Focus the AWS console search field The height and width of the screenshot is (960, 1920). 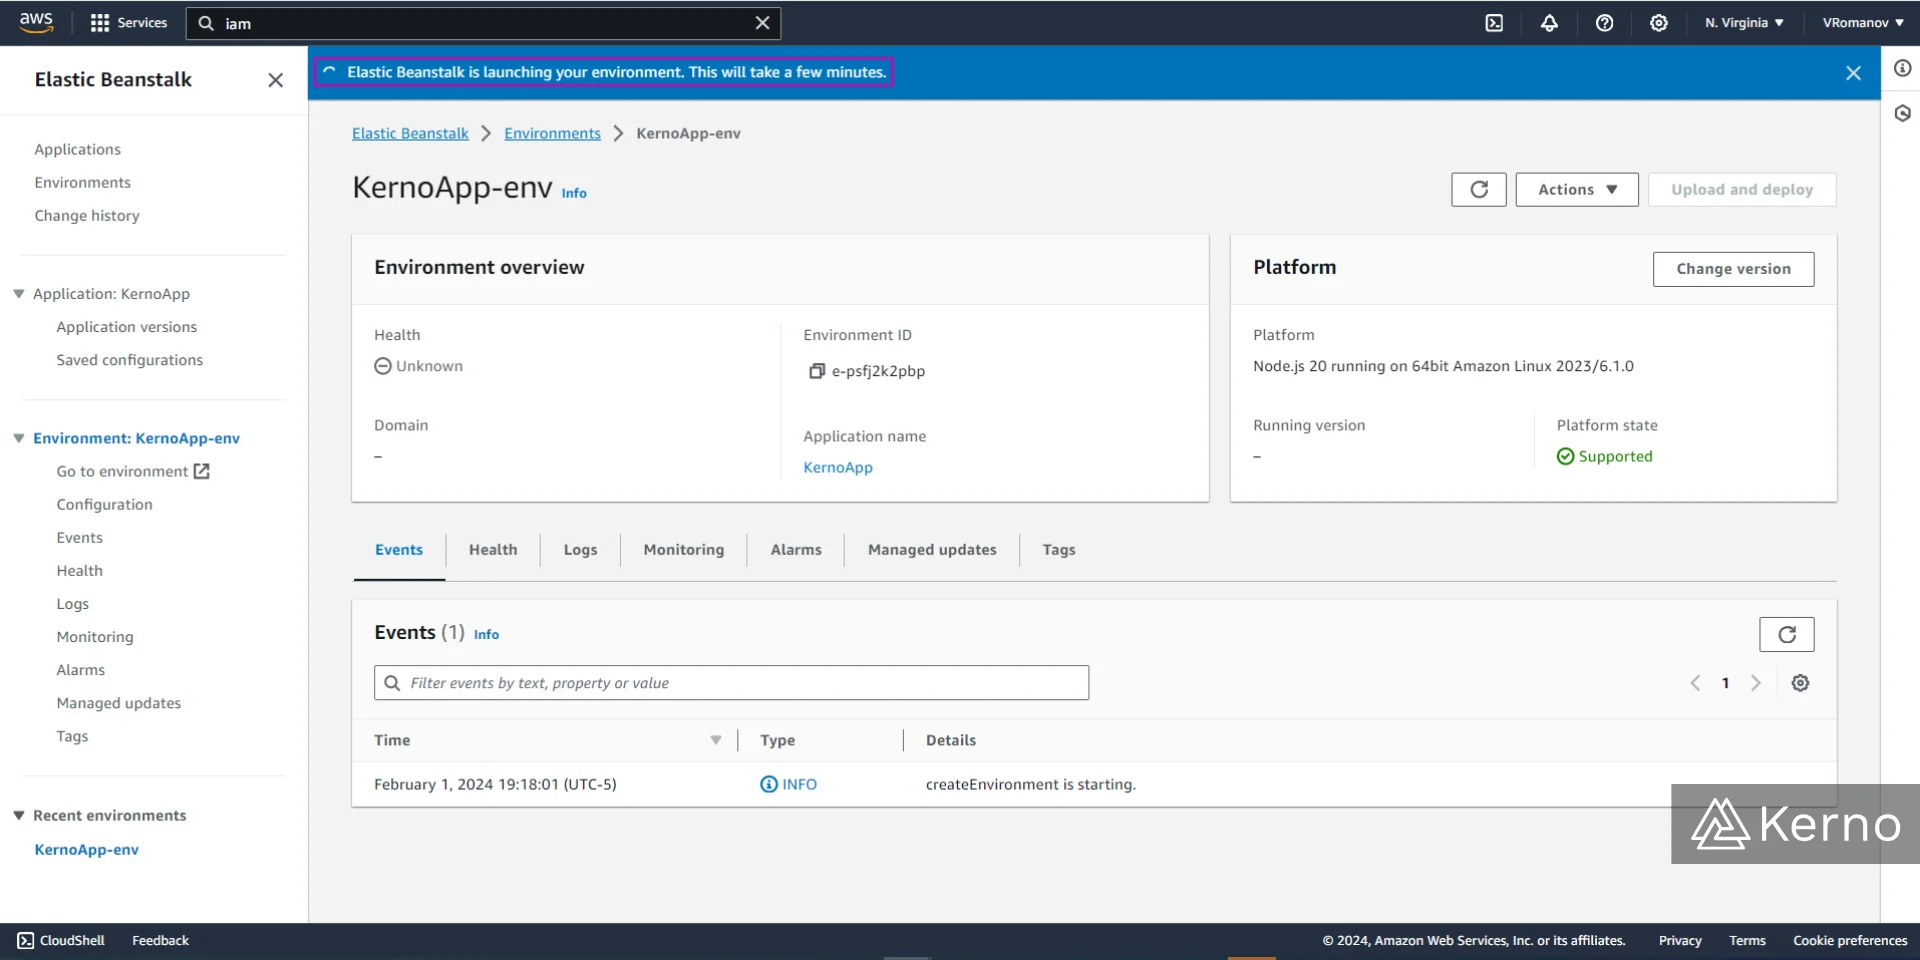(483, 23)
